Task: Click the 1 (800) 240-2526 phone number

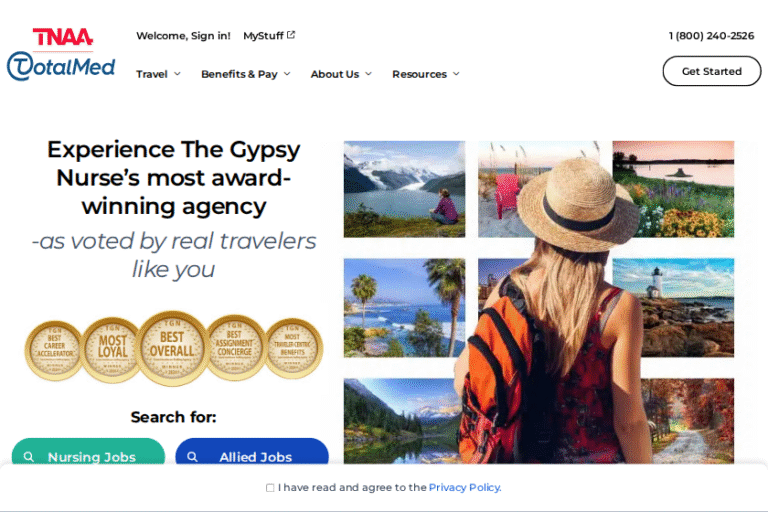Action: 711,36
